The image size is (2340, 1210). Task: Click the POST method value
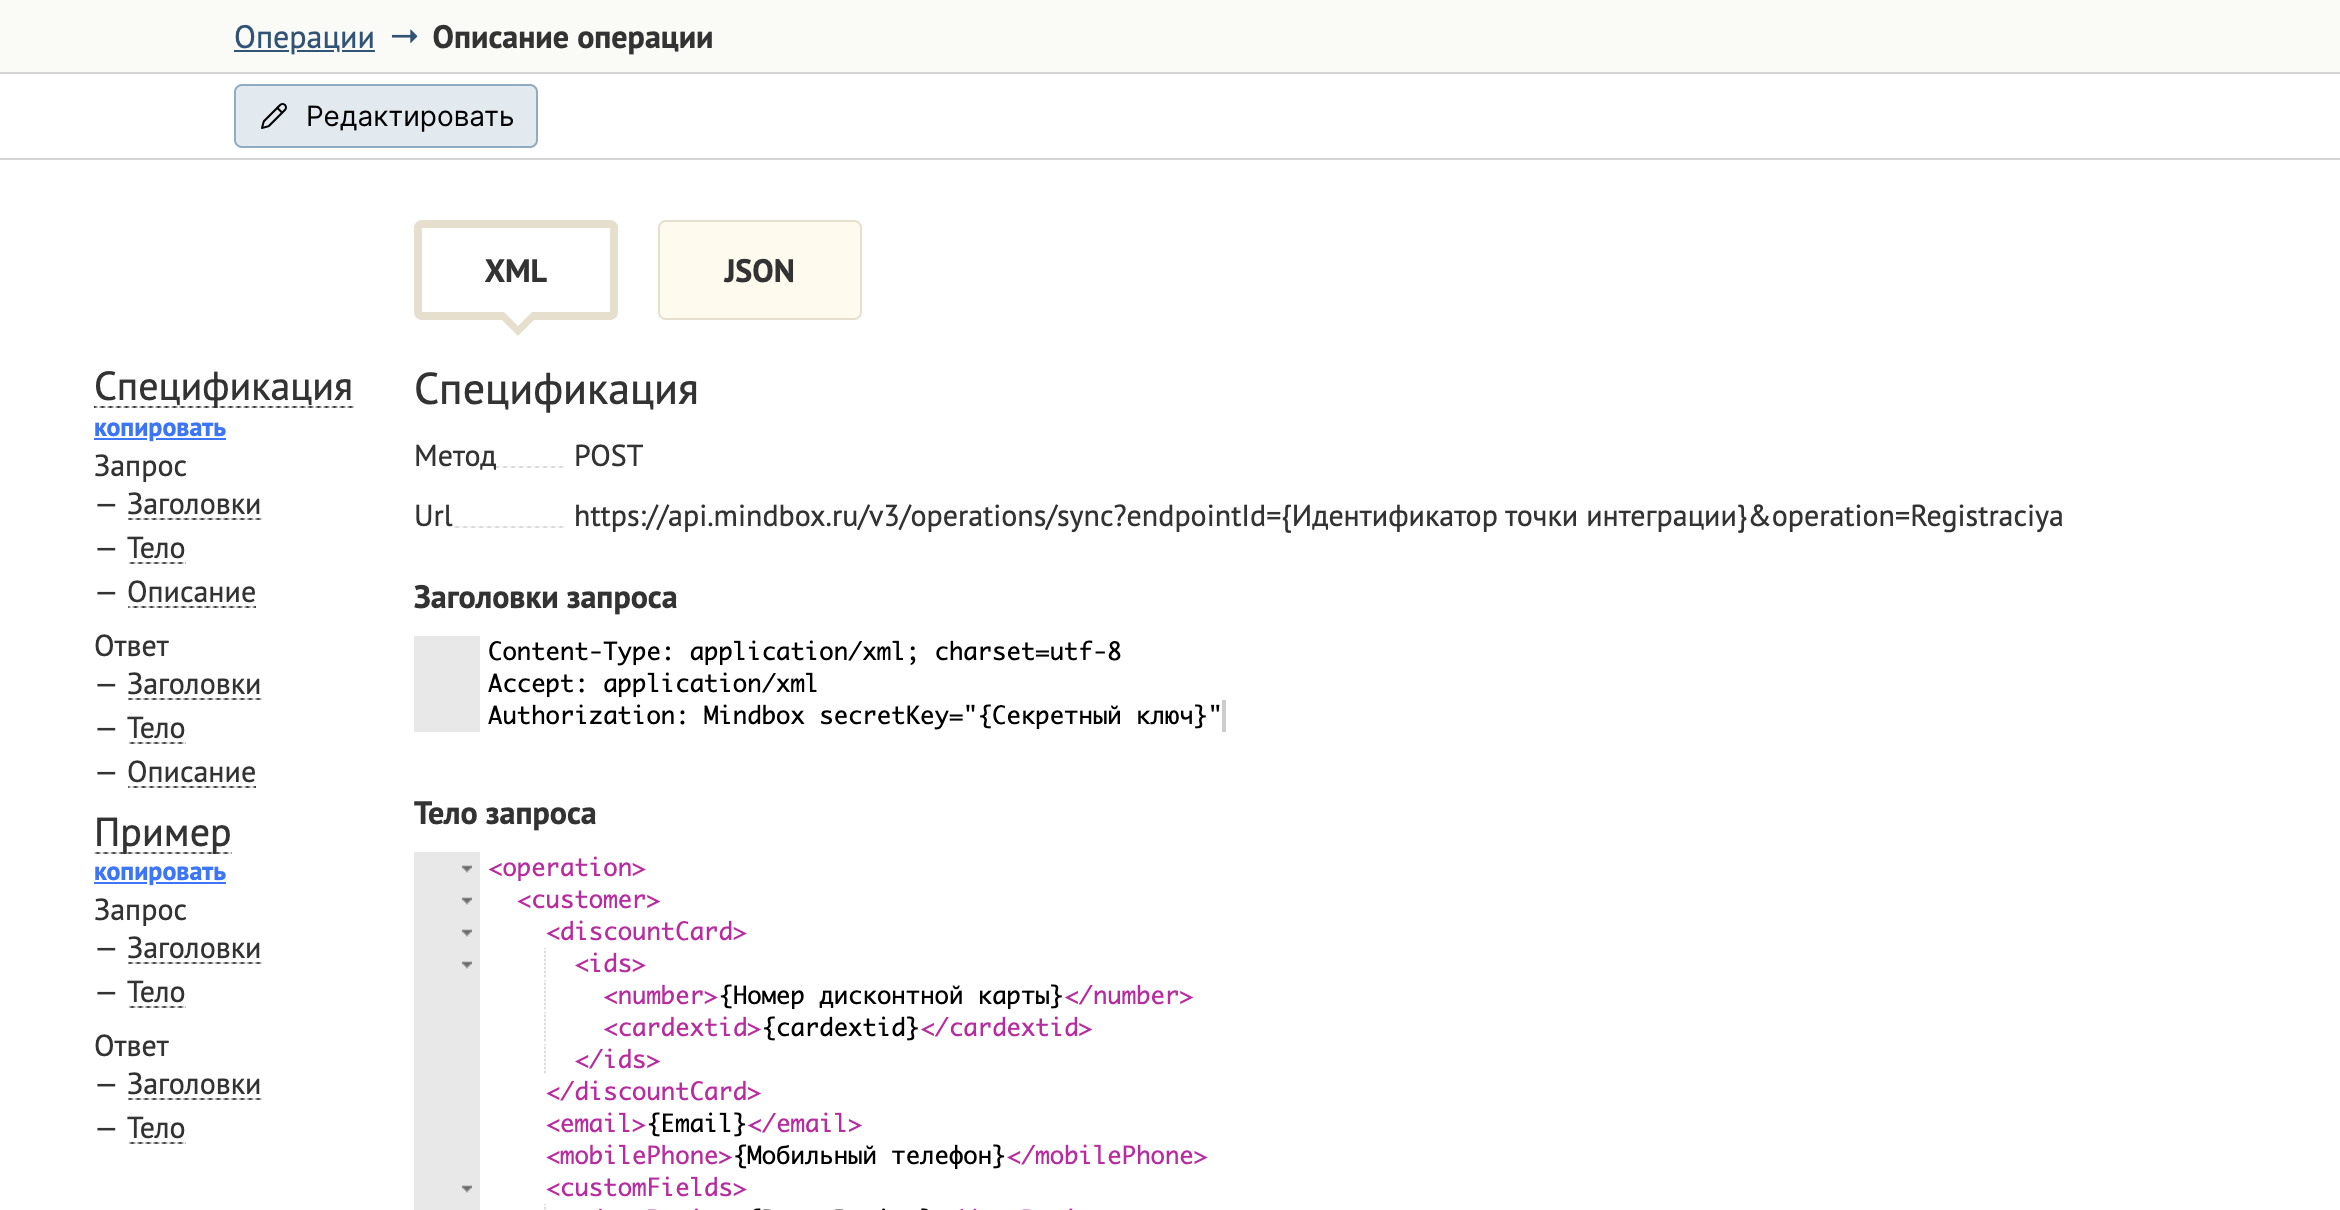(x=608, y=456)
